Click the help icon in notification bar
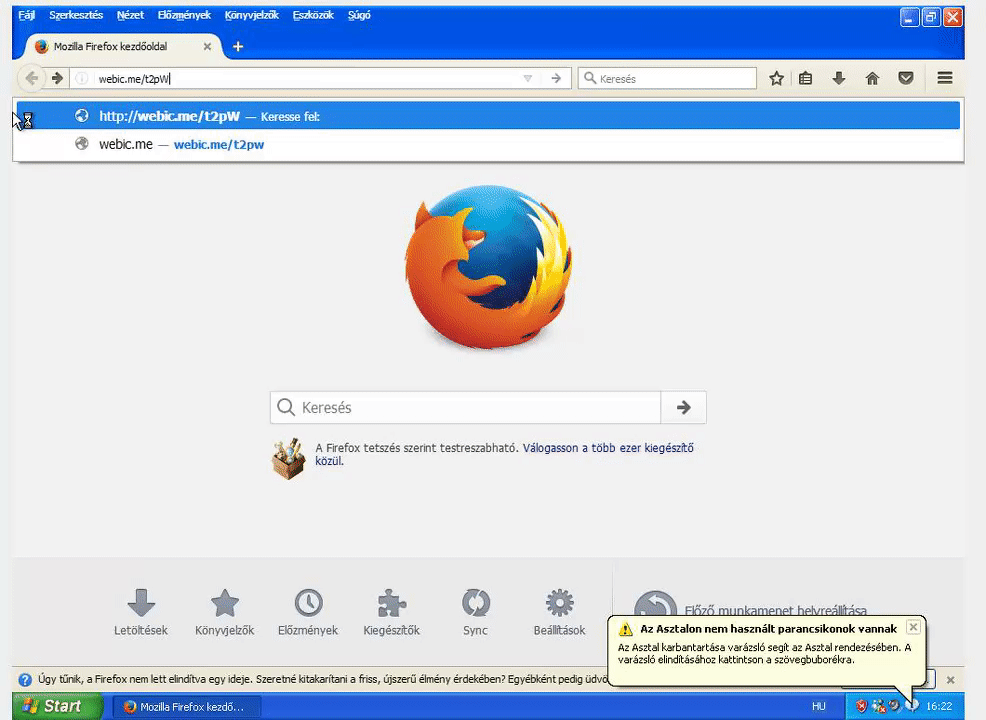Image resolution: width=986 pixels, height=720 pixels. [25, 680]
